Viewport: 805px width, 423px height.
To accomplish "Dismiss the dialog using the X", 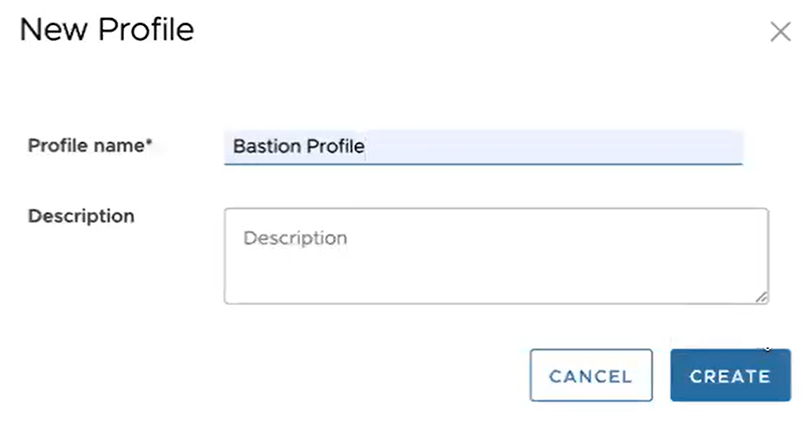I will [780, 32].
